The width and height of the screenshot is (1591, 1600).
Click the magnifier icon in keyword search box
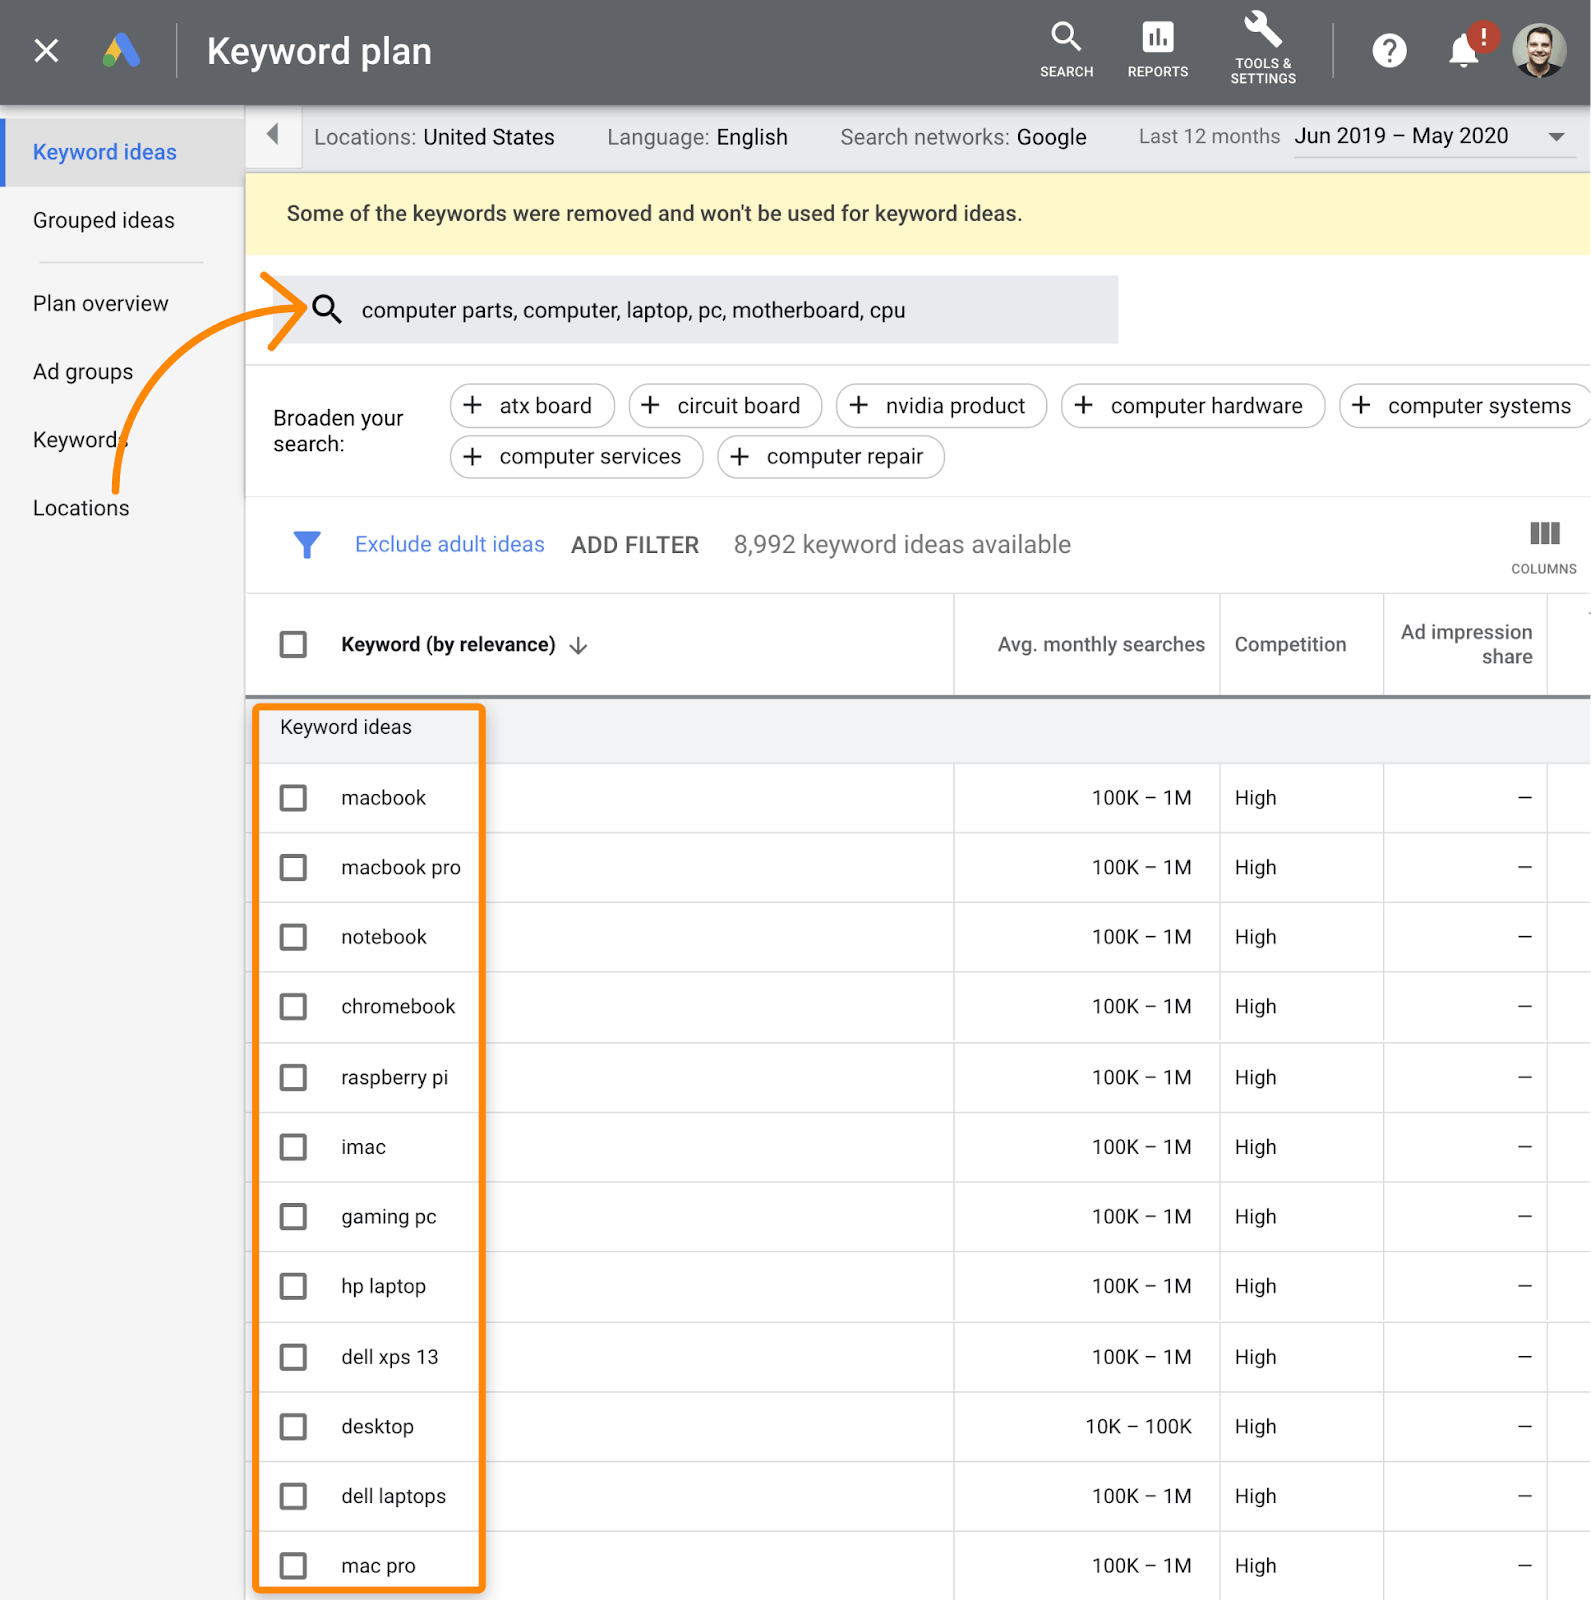click(x=327, y=310)
